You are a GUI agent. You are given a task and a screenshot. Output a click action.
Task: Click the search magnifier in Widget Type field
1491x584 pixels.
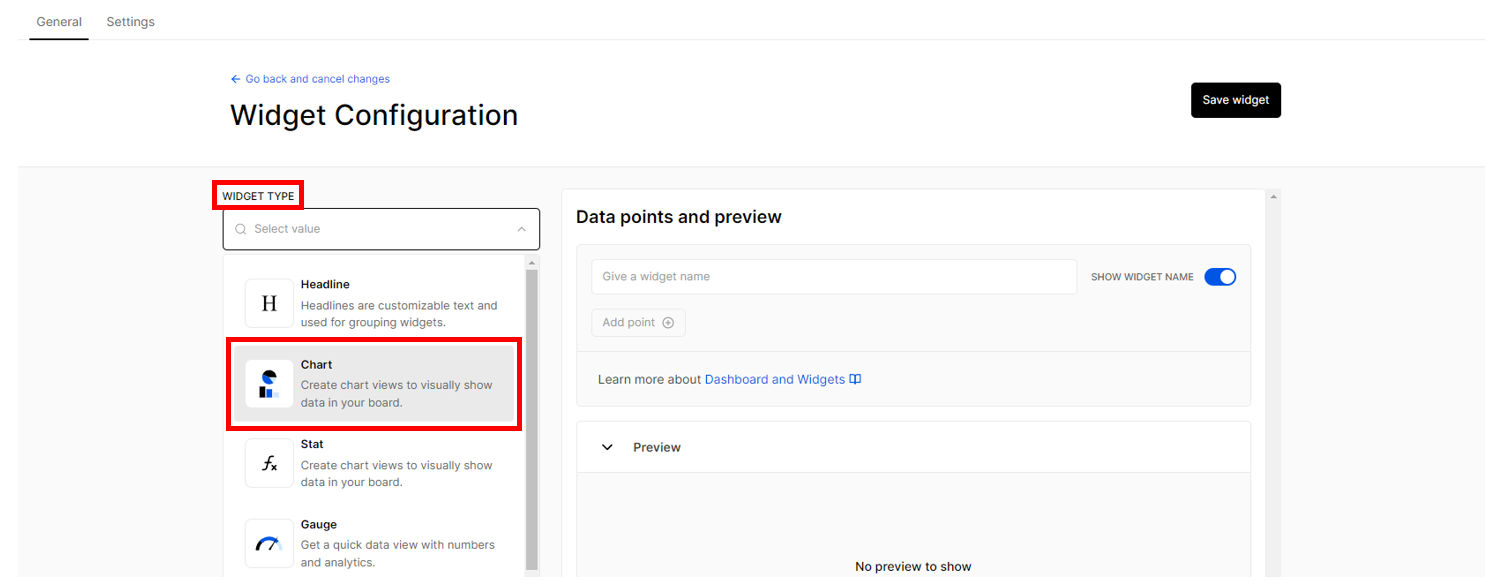[x=241, y=229]
